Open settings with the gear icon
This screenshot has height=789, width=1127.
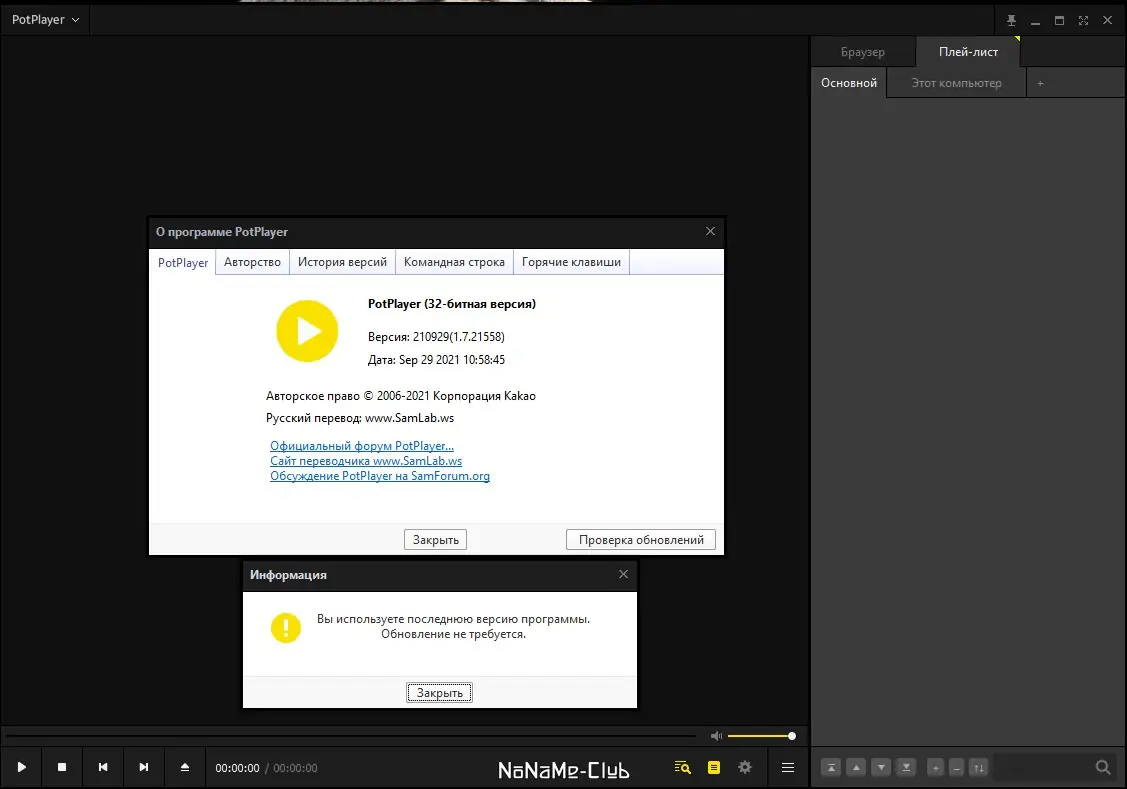pos(745,767)
